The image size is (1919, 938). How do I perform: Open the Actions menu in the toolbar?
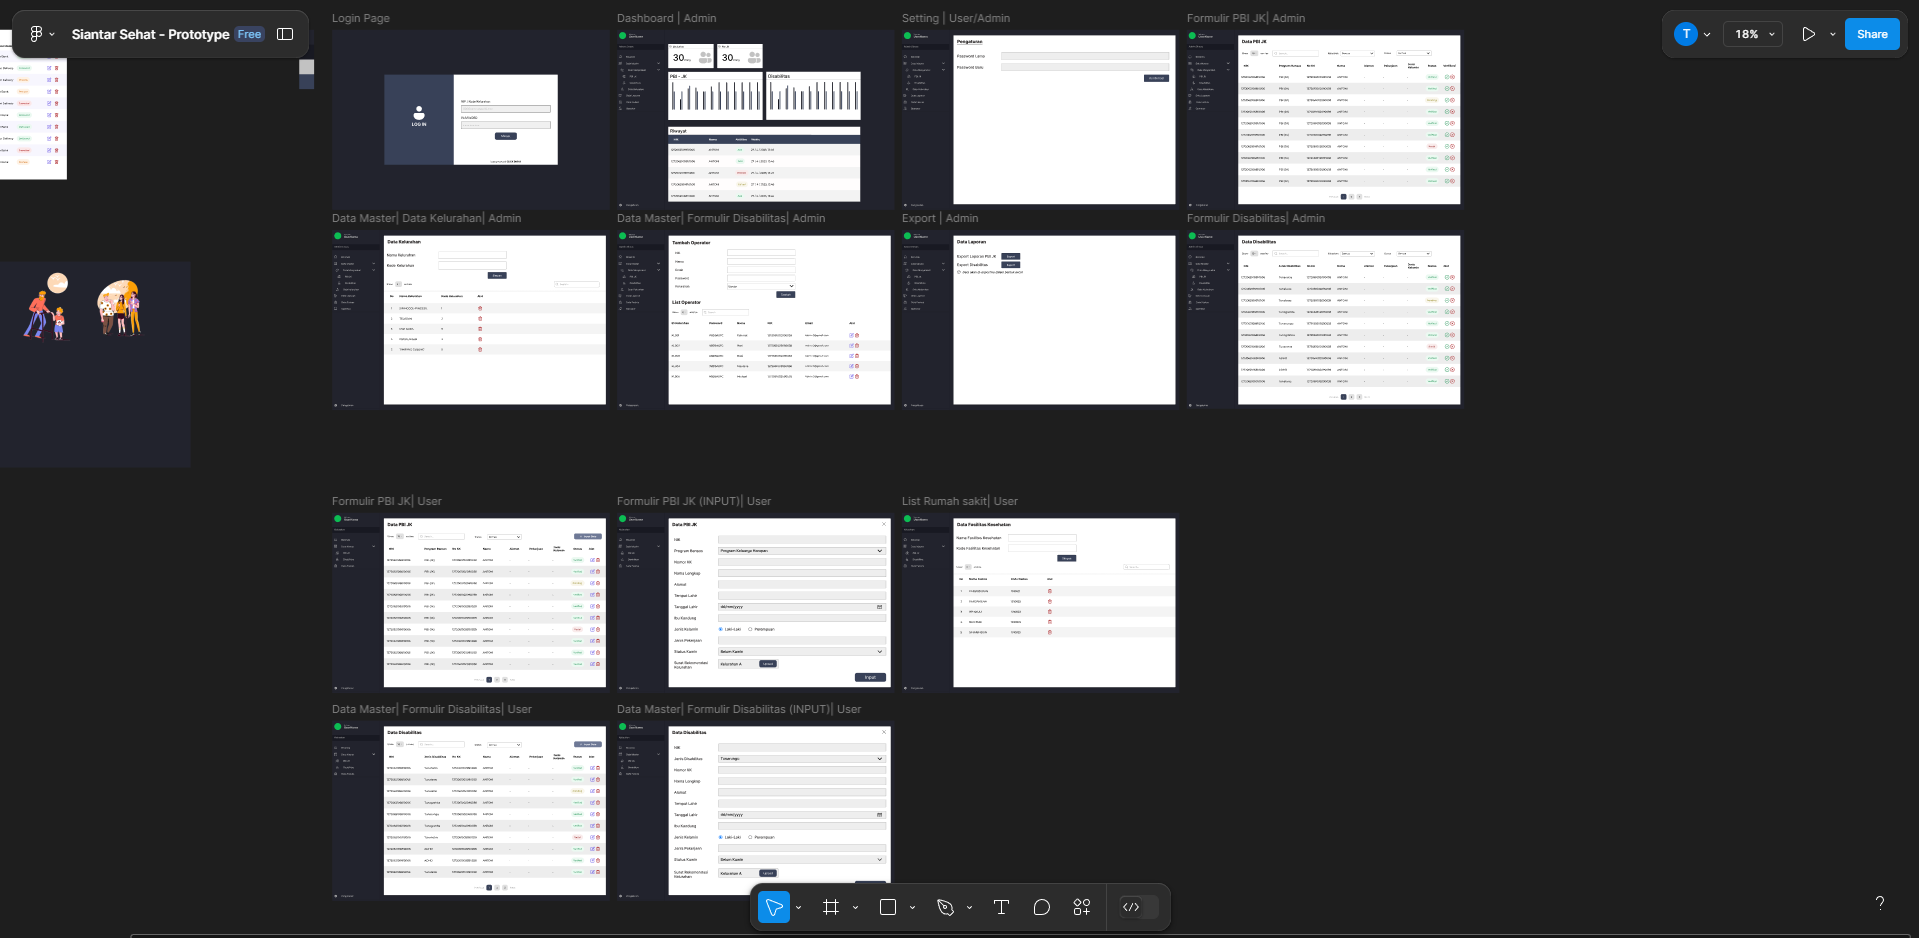click(x=1082, y=907)
